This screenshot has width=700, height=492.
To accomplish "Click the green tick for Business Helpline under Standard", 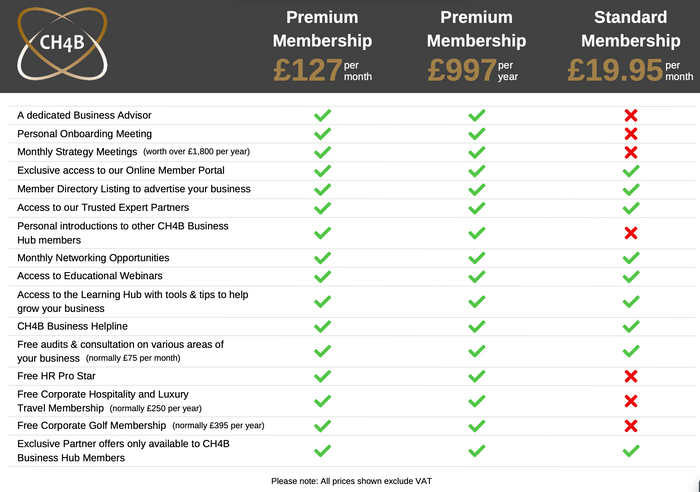I will point(631,326).
